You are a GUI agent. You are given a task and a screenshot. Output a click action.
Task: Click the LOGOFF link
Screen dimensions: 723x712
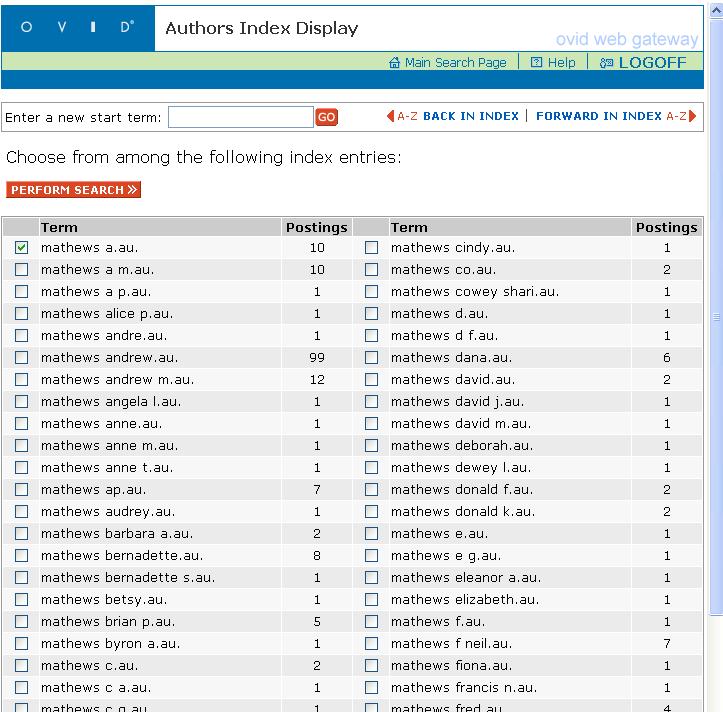pos(652,62)
